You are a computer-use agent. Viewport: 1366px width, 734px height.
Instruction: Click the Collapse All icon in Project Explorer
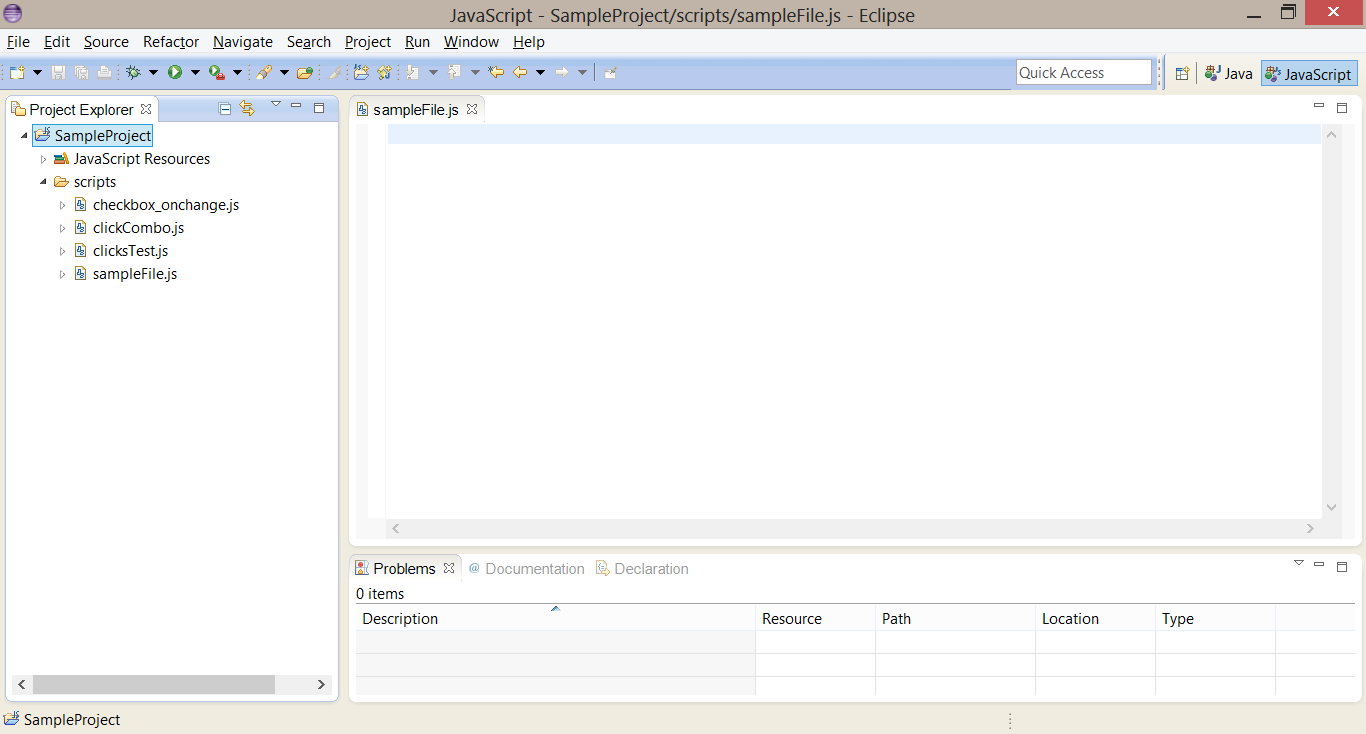click(224, 108)
